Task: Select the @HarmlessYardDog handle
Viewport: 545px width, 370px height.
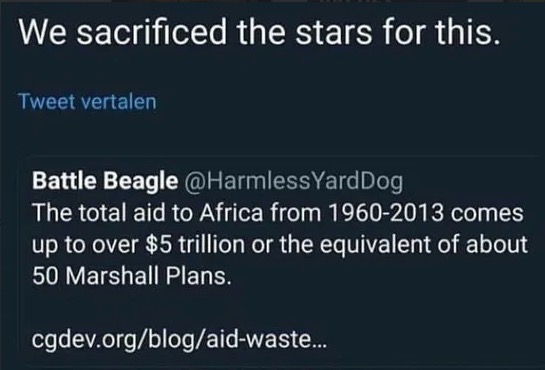Action: [293, 181]
